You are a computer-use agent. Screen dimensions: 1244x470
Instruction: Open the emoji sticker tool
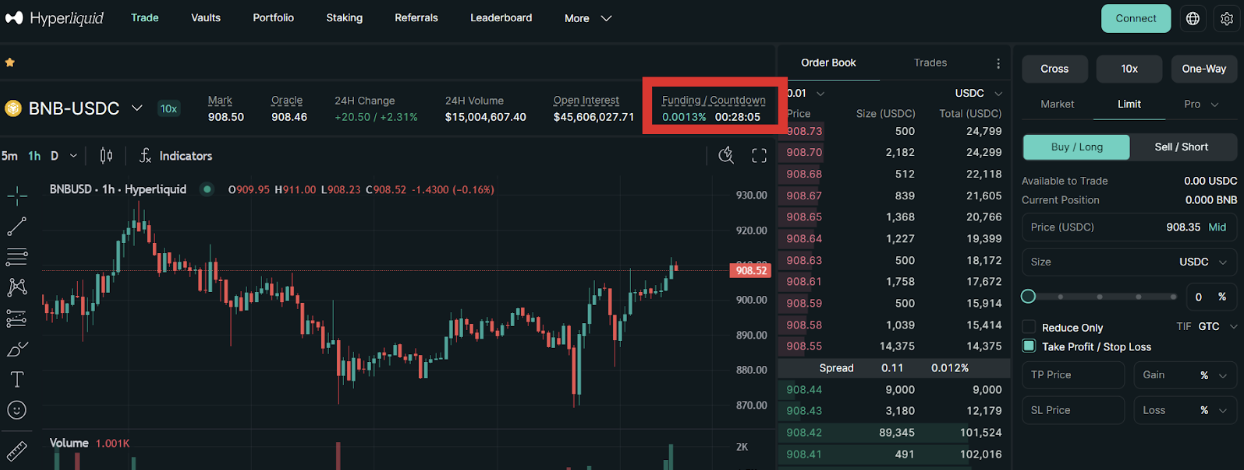click(17, 410)
